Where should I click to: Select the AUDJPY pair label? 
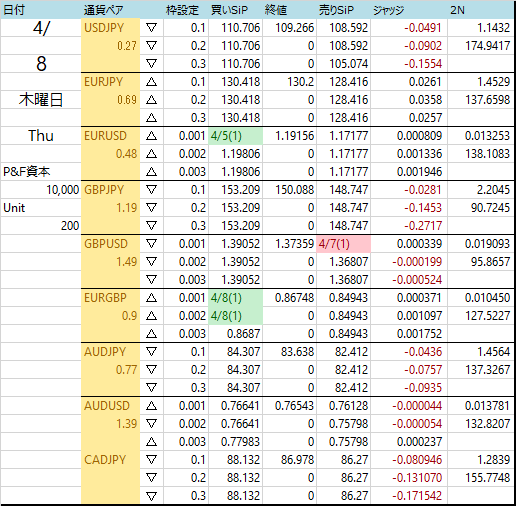[x=105, y=352]
